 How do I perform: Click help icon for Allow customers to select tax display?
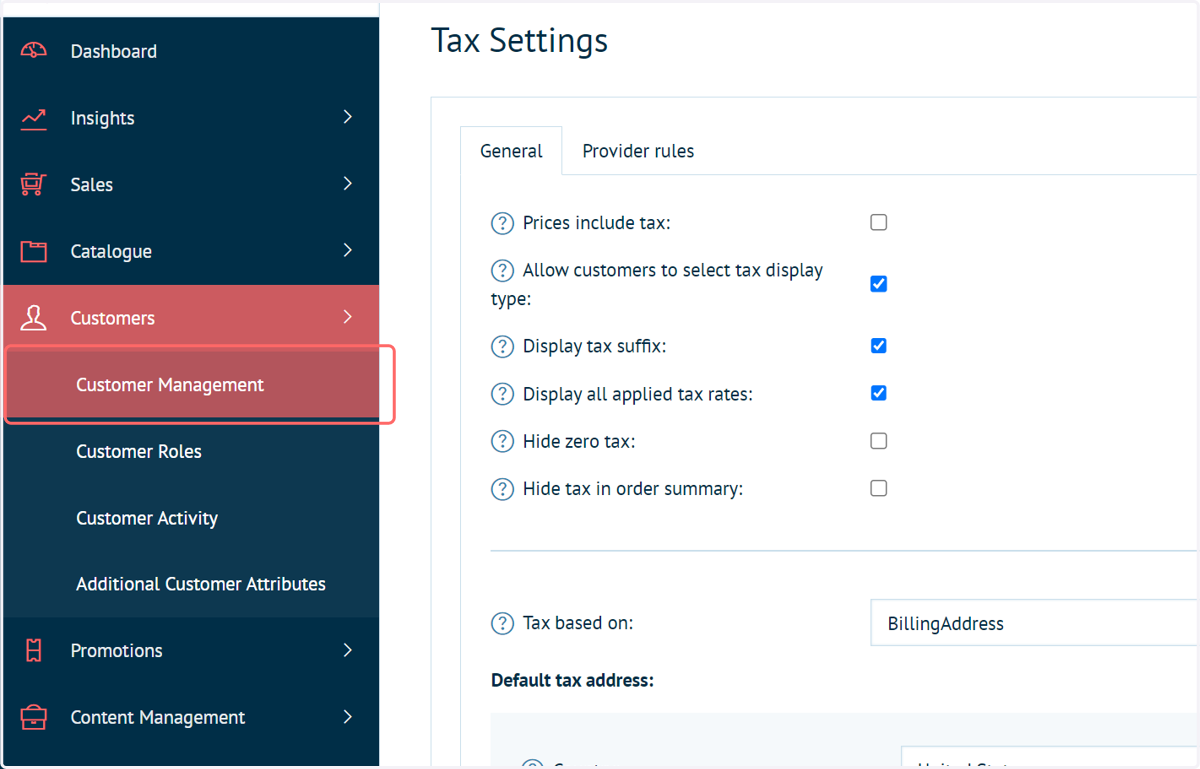502,271
